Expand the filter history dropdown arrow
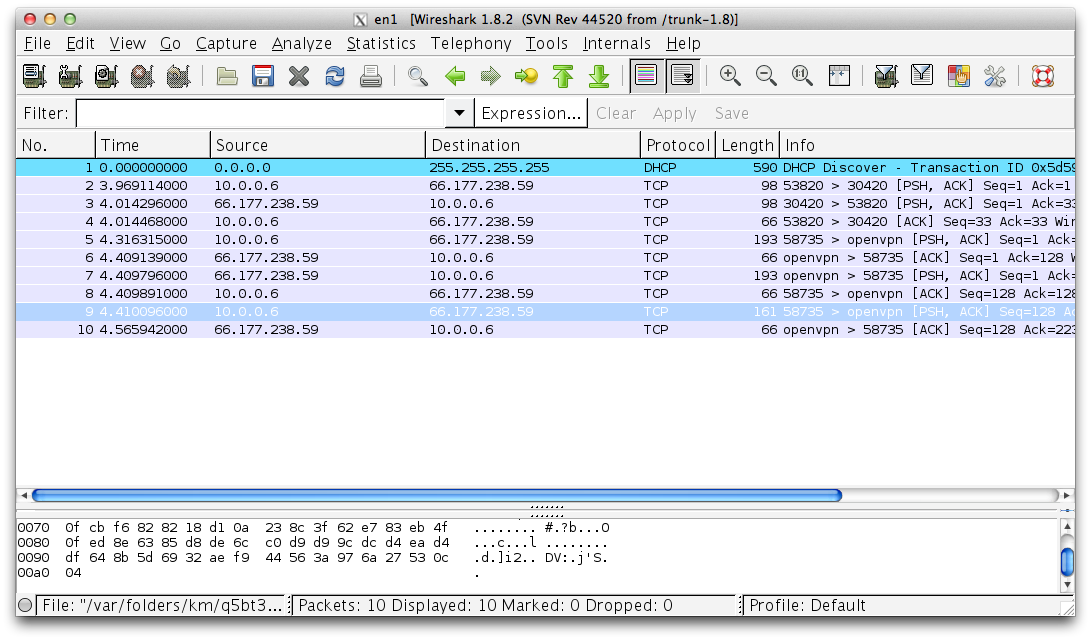The image size is (1091, 640). 459,113
